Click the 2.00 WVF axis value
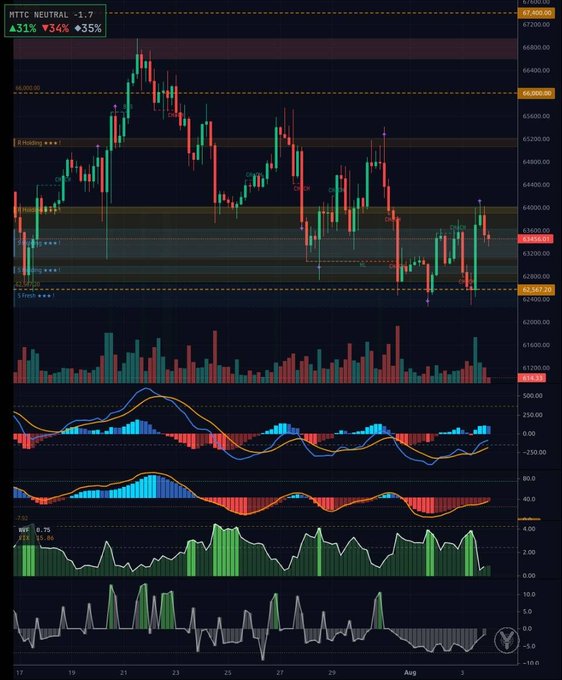The height and width of the screenshot is (680, 562). coord(529,552)
